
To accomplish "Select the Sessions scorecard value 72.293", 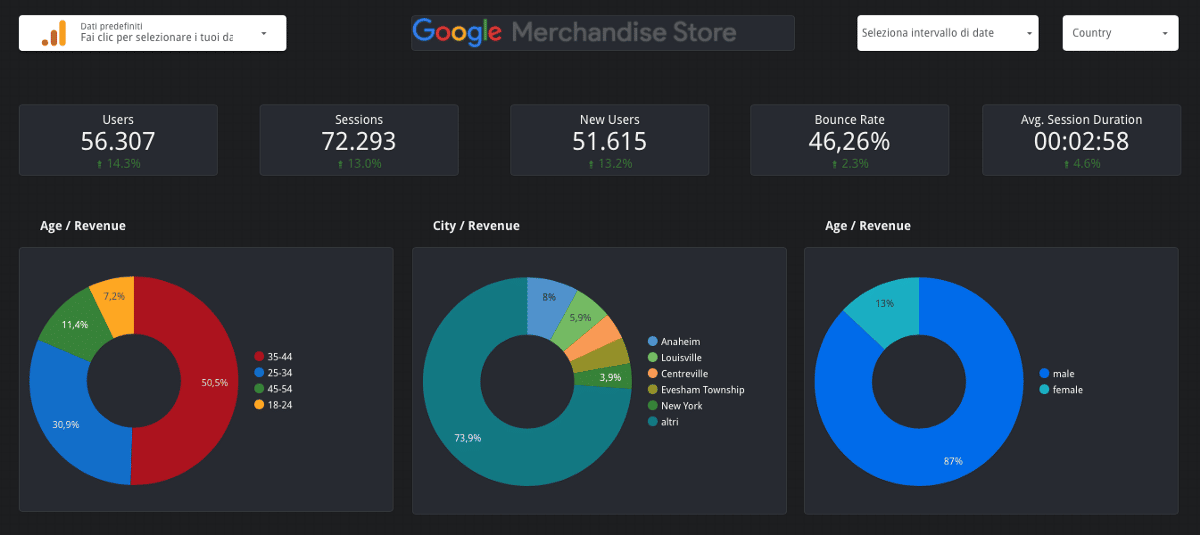I will pos(359,142).
